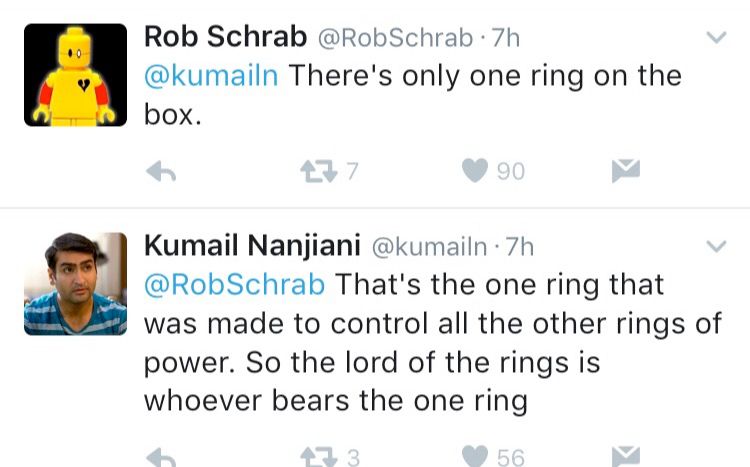Open Rob Schrab's display name

(x=225, y=37)
